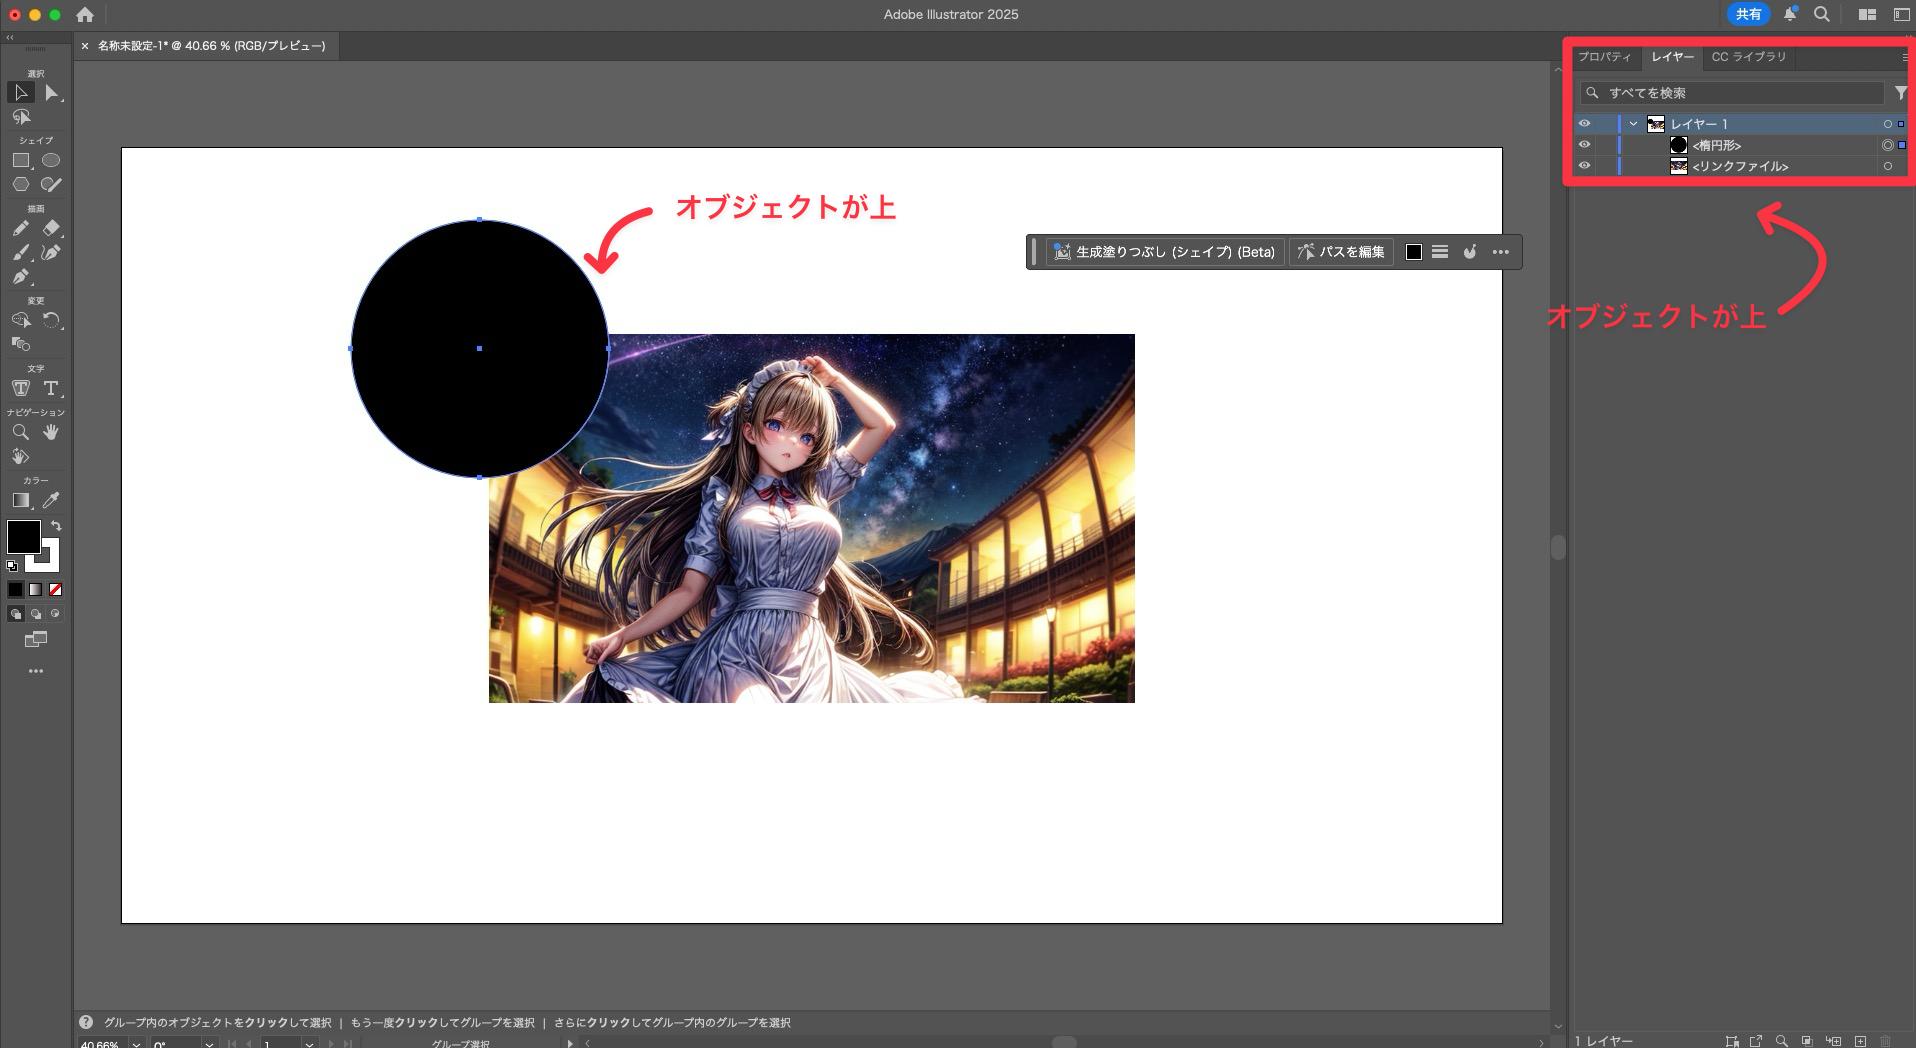Switch to the レイヤー tab
The height and width of the screenshot is (1048, 1916).
click(1673, 57)
